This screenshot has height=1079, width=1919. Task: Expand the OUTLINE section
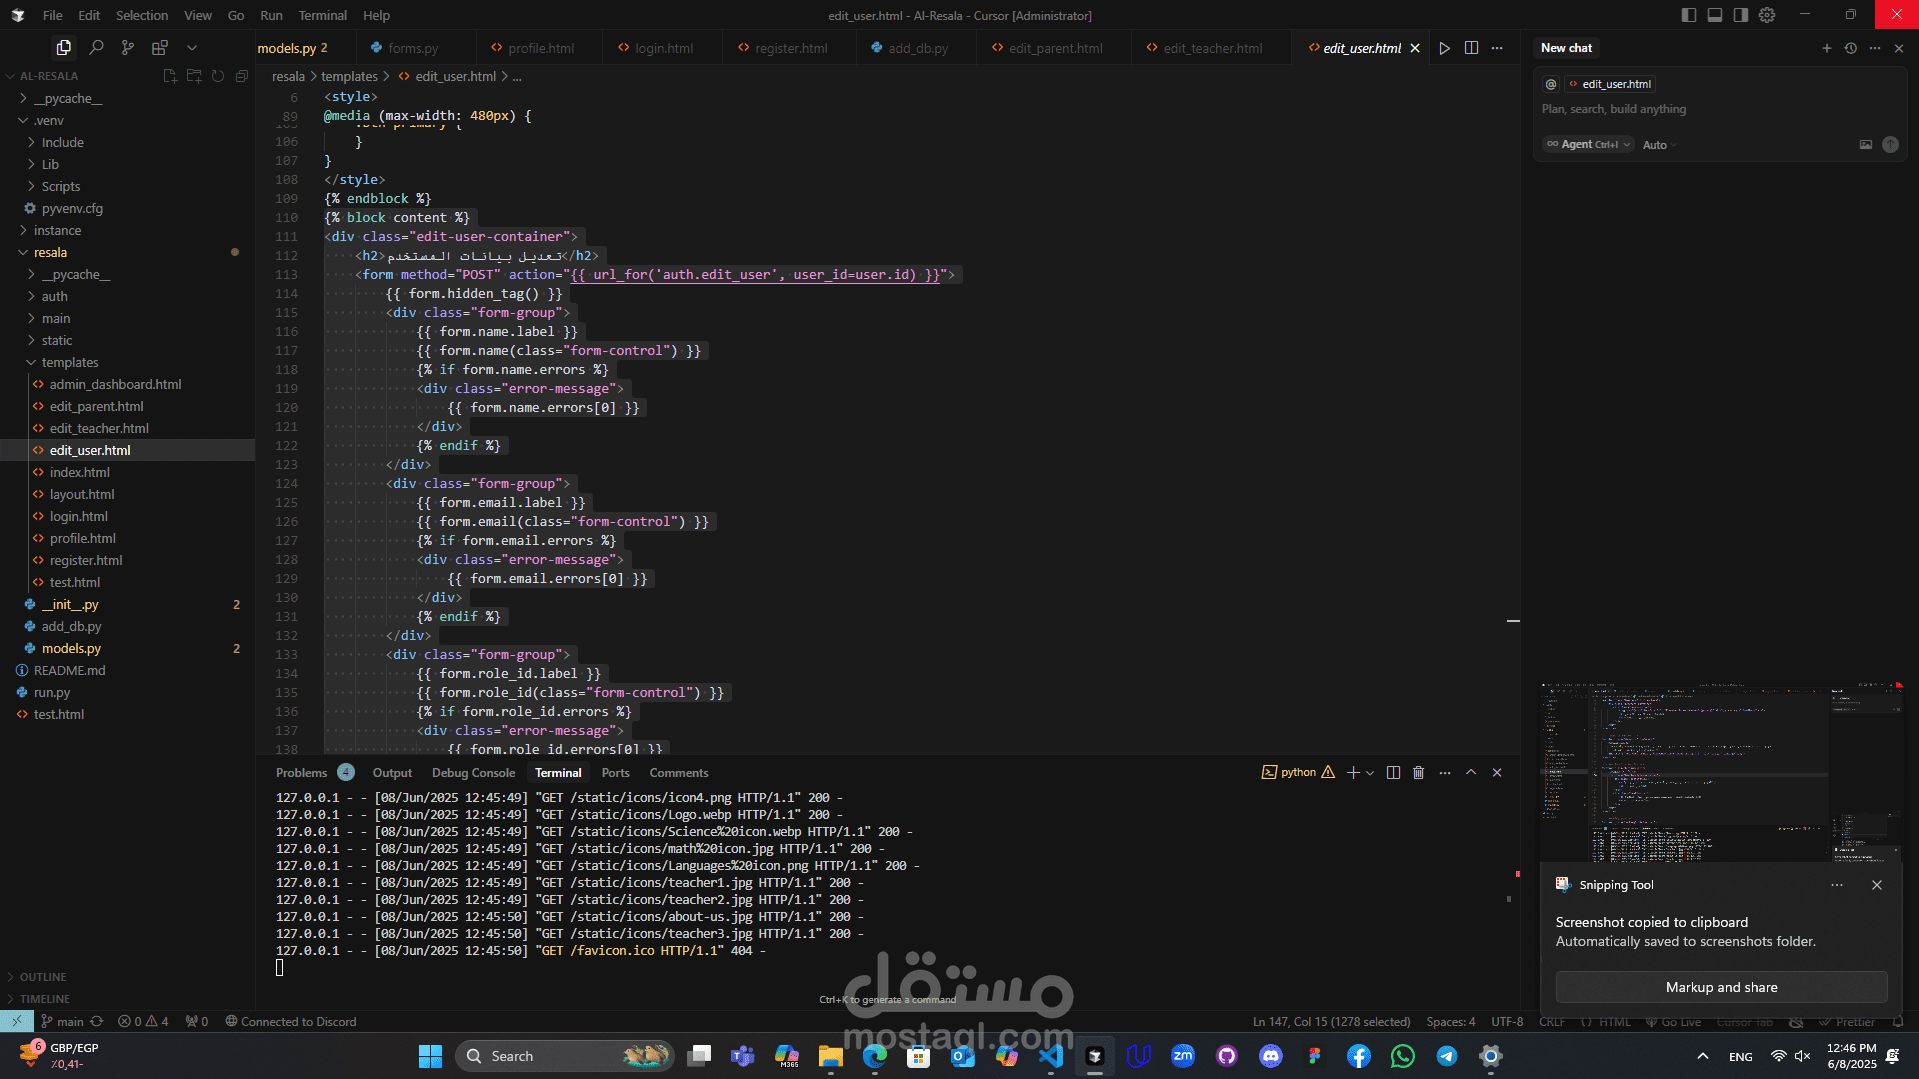coord(43,977)
